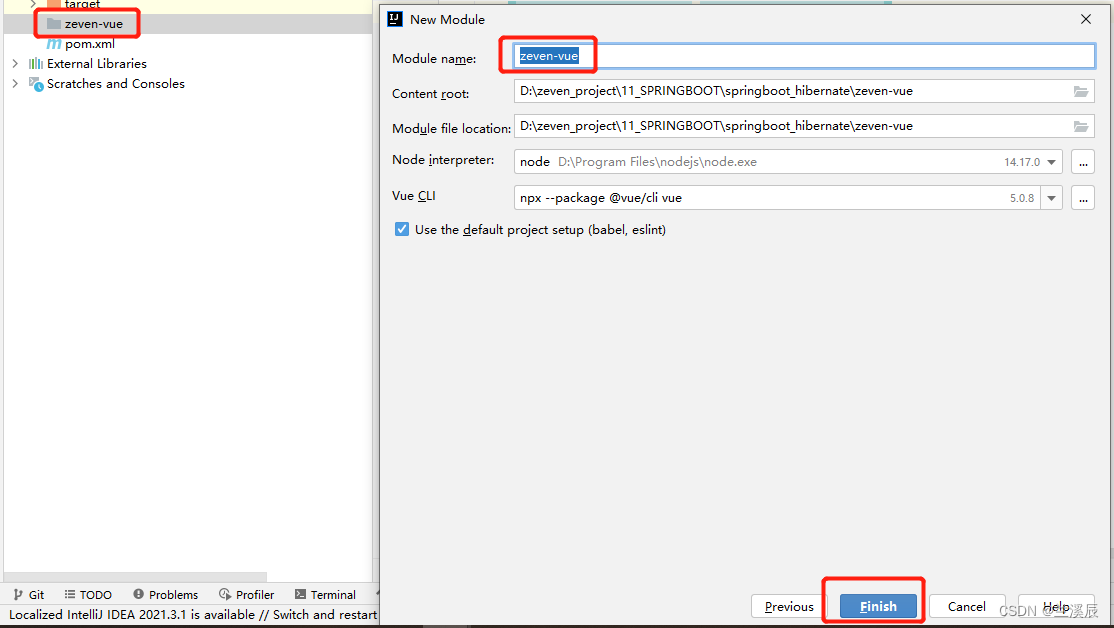Click the IntelliJ update notification in status bar

pyautogui.click(x=193, y=615)
